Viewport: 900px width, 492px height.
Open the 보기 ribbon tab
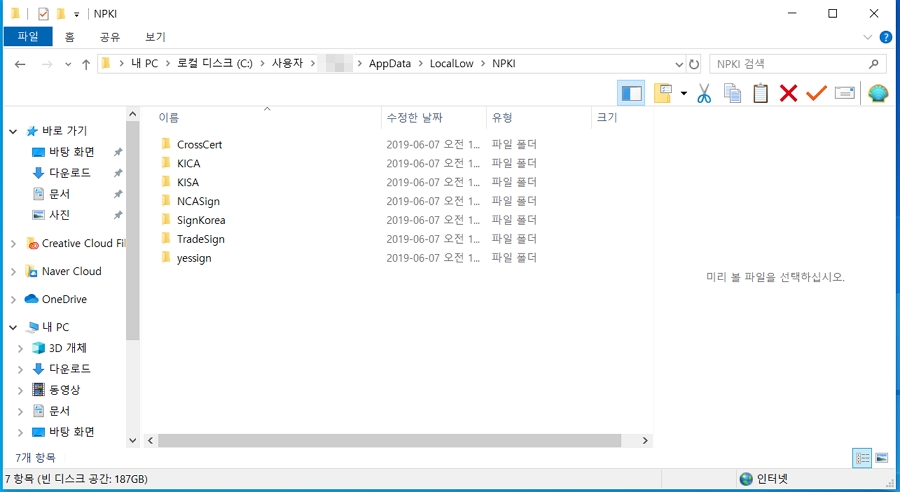pos(155,37)
